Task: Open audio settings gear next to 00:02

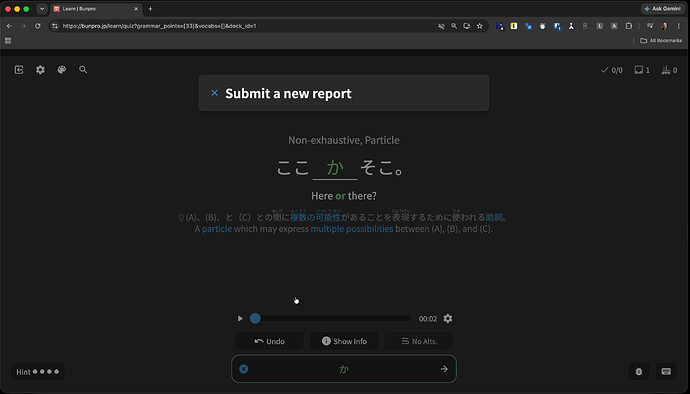Action: (448, 318)
